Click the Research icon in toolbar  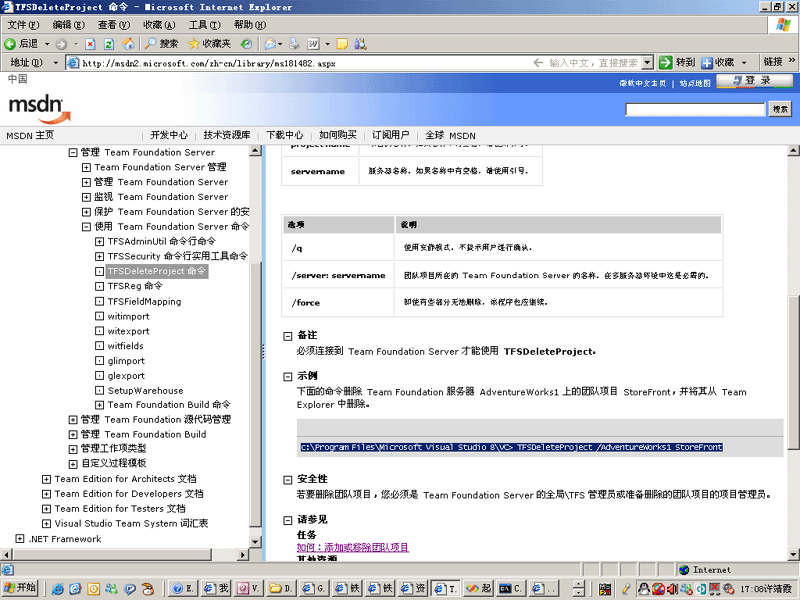click(361, 44)
